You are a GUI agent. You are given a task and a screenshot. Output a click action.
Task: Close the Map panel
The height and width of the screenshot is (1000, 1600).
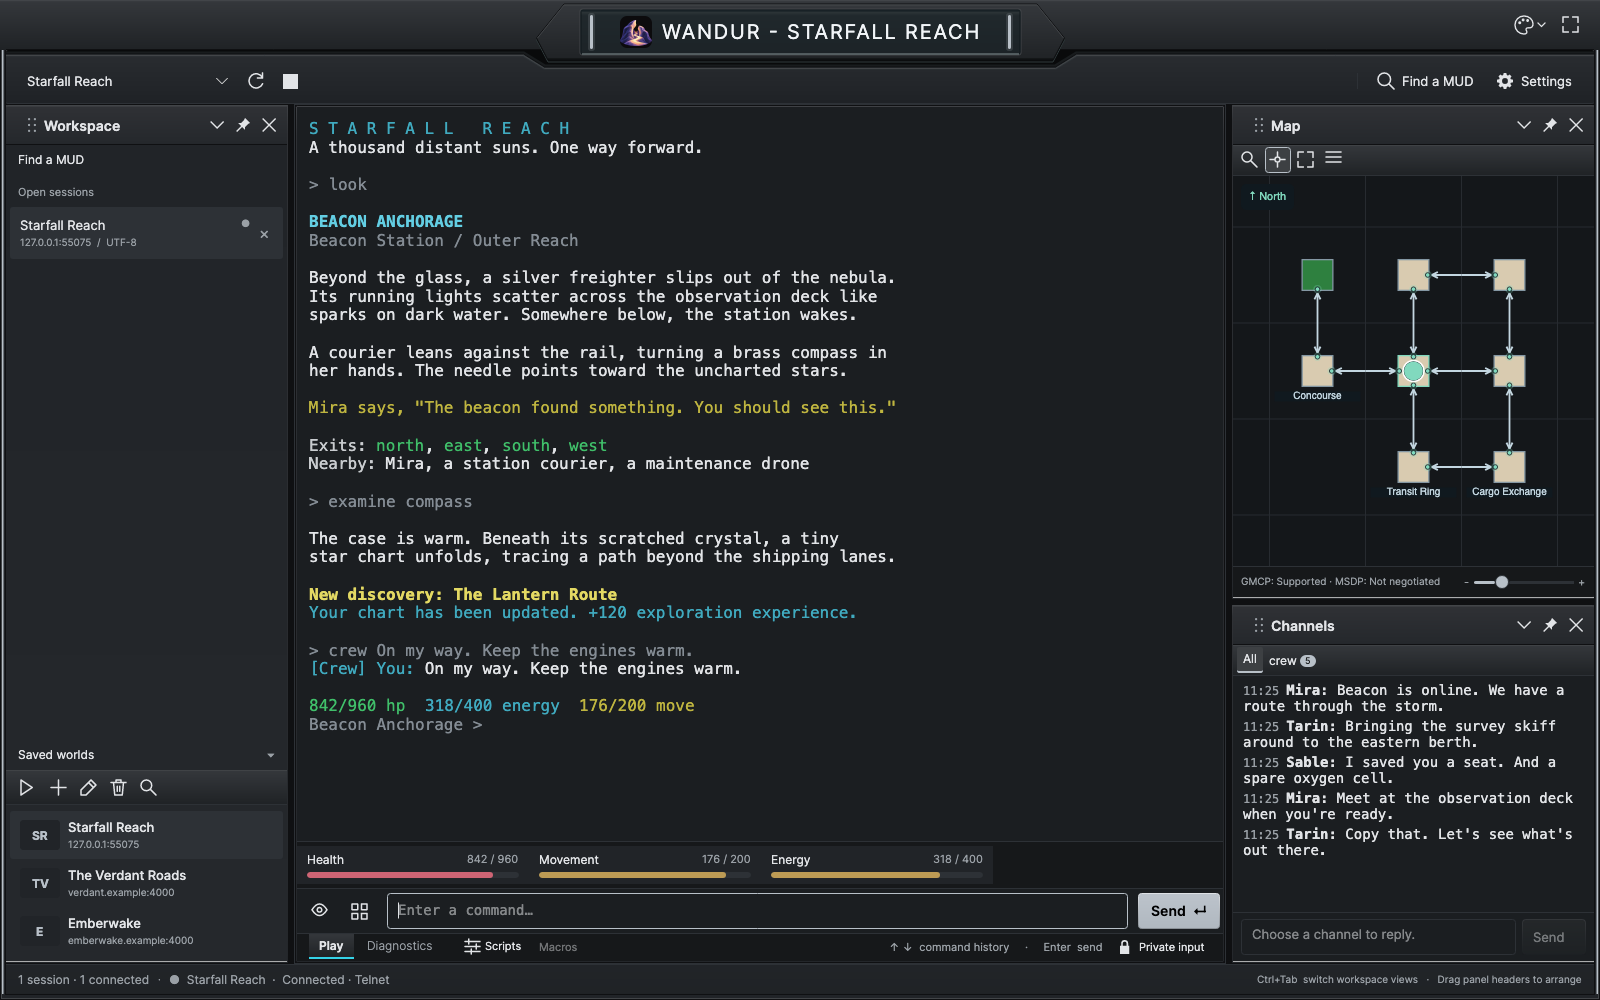[x=1576, y=125]
